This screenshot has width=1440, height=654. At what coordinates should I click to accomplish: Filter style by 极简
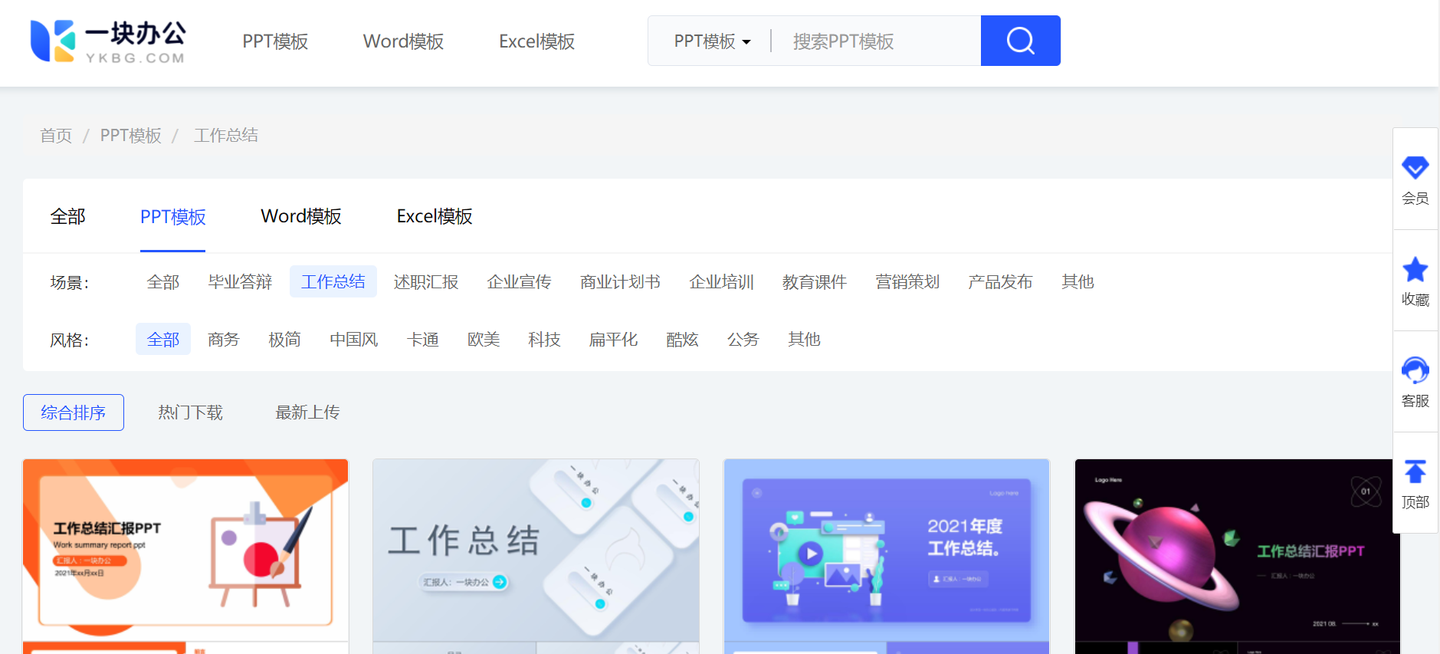coord(285,339)
